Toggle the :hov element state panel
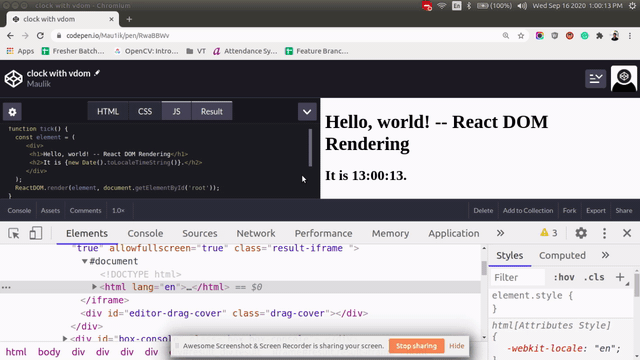This screenshot has width=640, height=360. (x=564, y=277)
